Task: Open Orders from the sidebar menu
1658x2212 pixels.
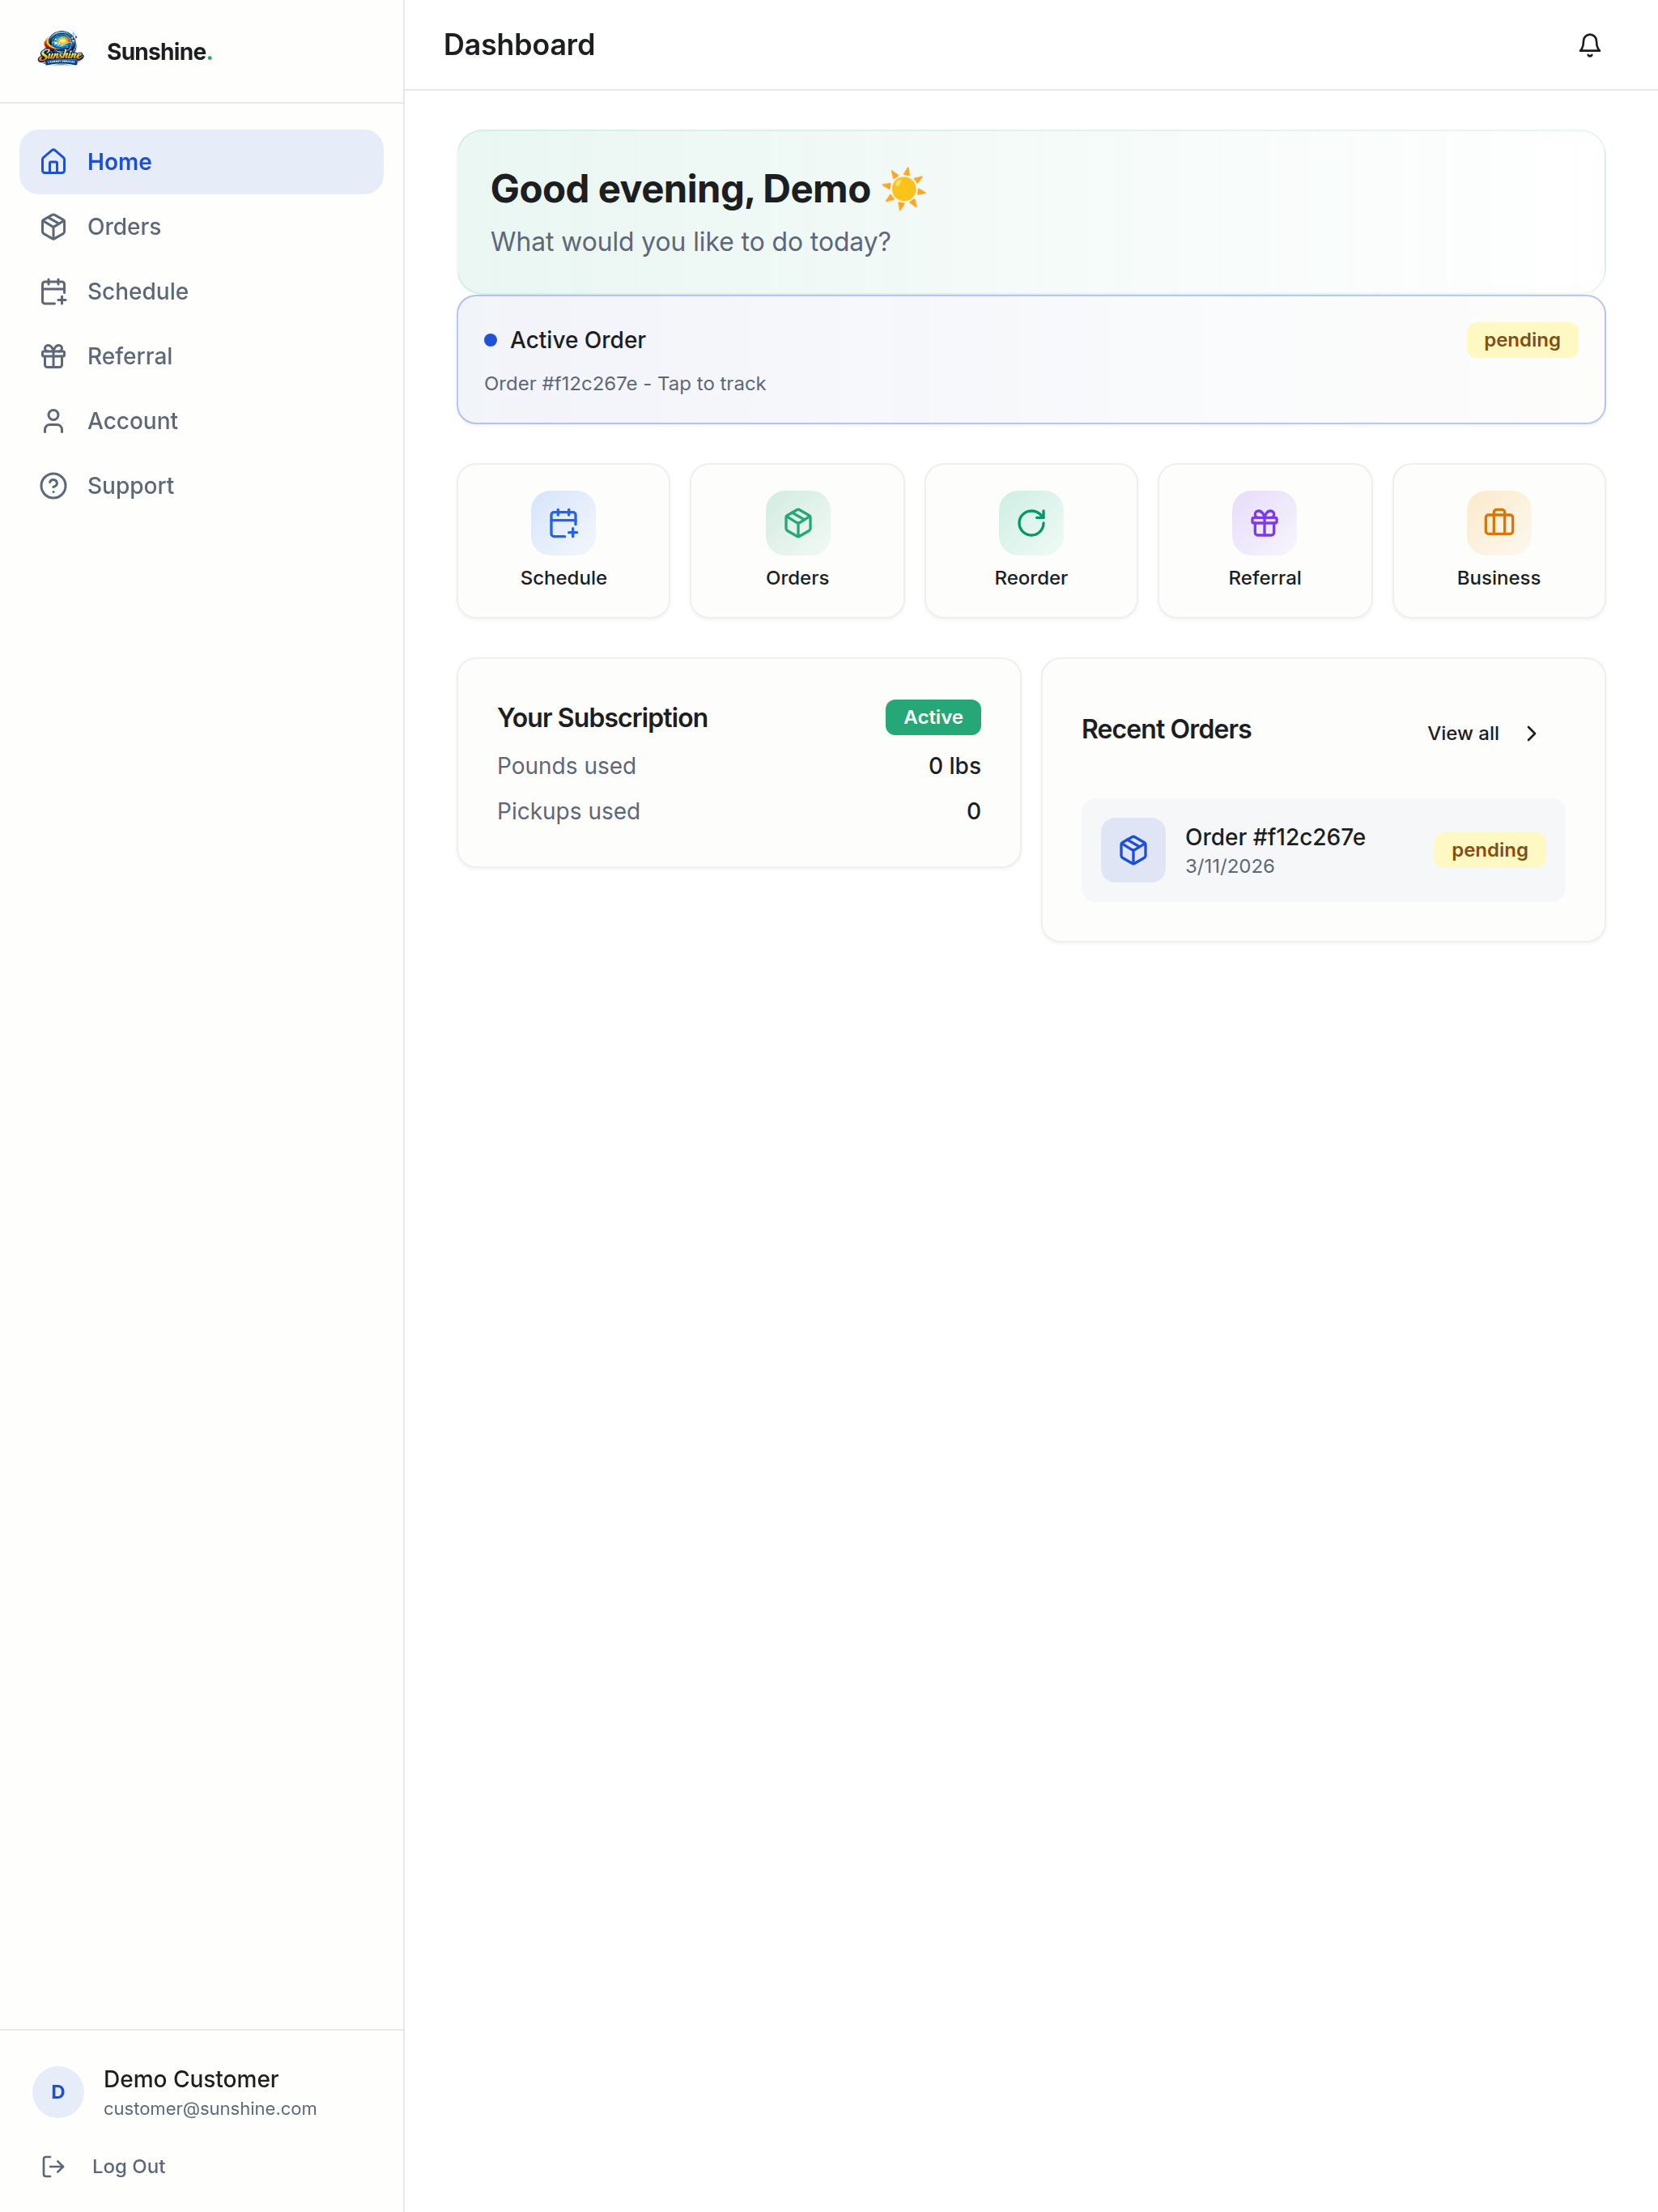Action: click(201, 227)
